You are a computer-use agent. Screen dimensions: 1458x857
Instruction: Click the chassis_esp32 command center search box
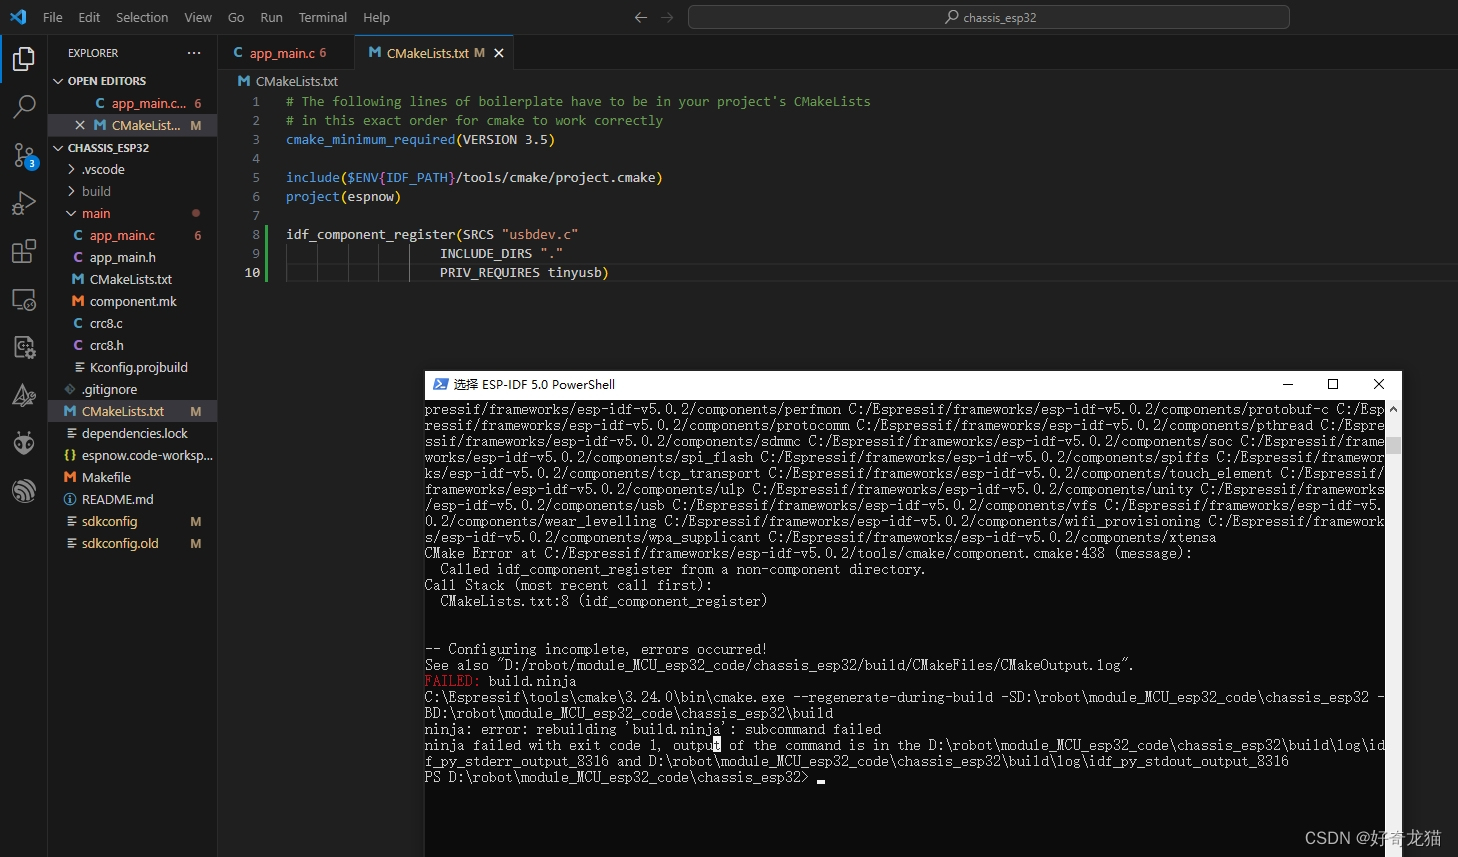point(988,17)
